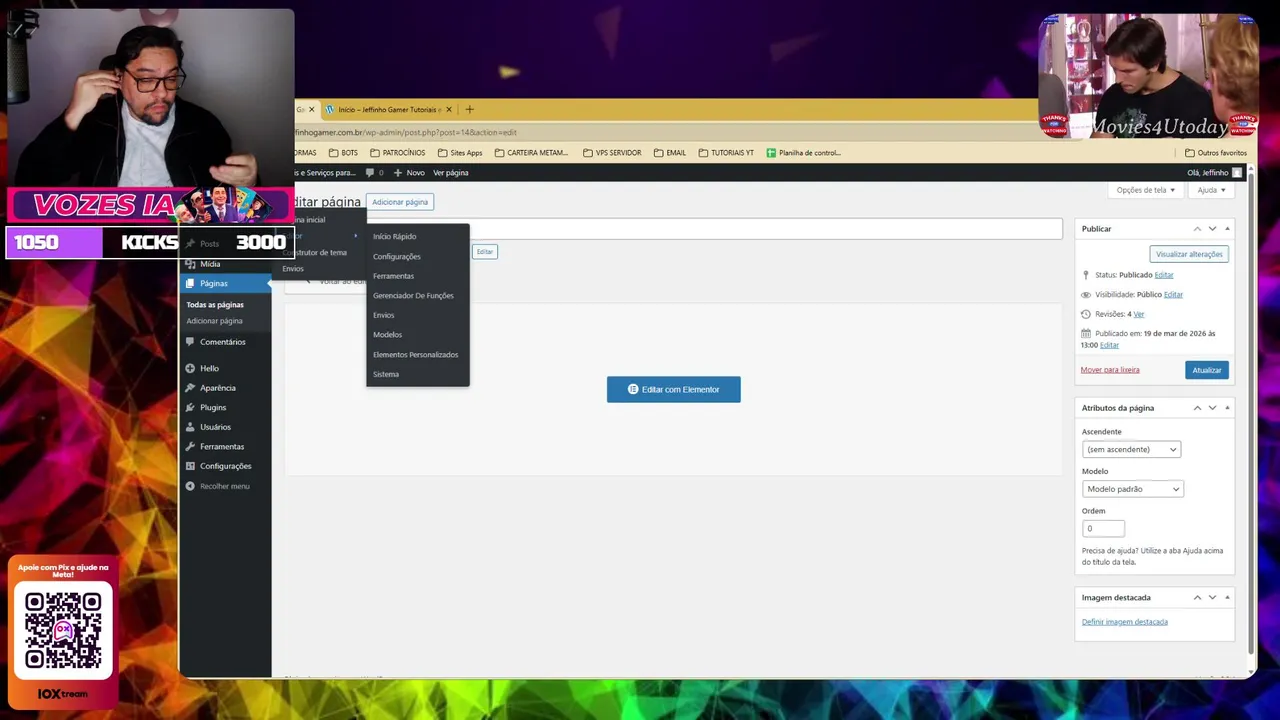Open the Ascendente parent dropdown

1131,449
